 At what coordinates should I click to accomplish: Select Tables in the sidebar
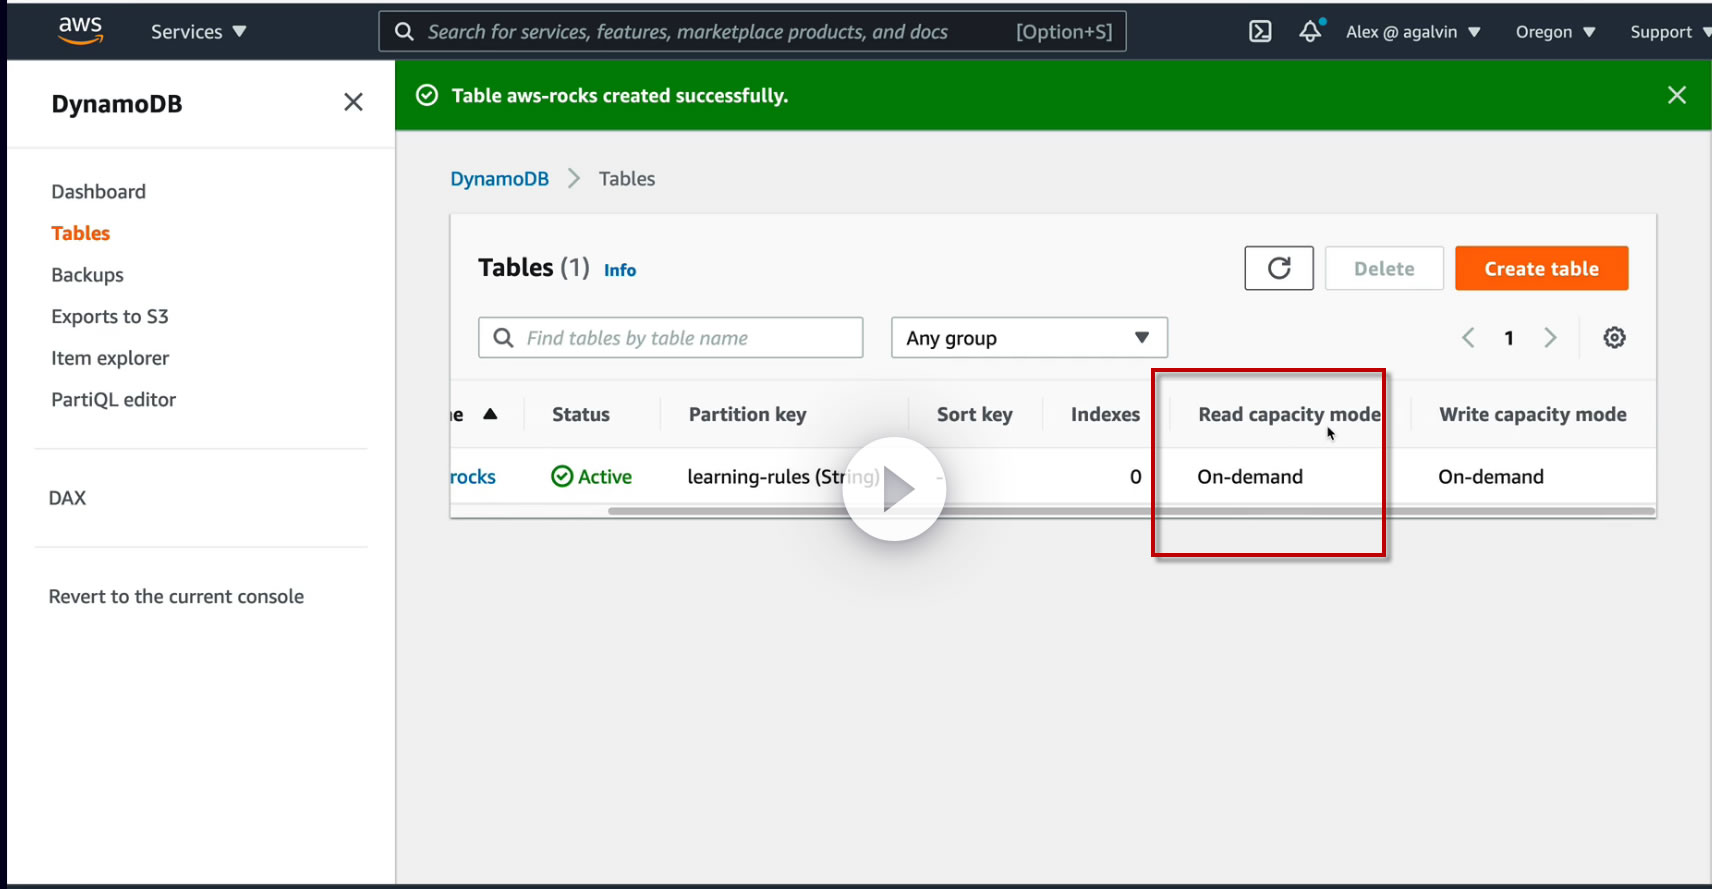tap(81, 233)
